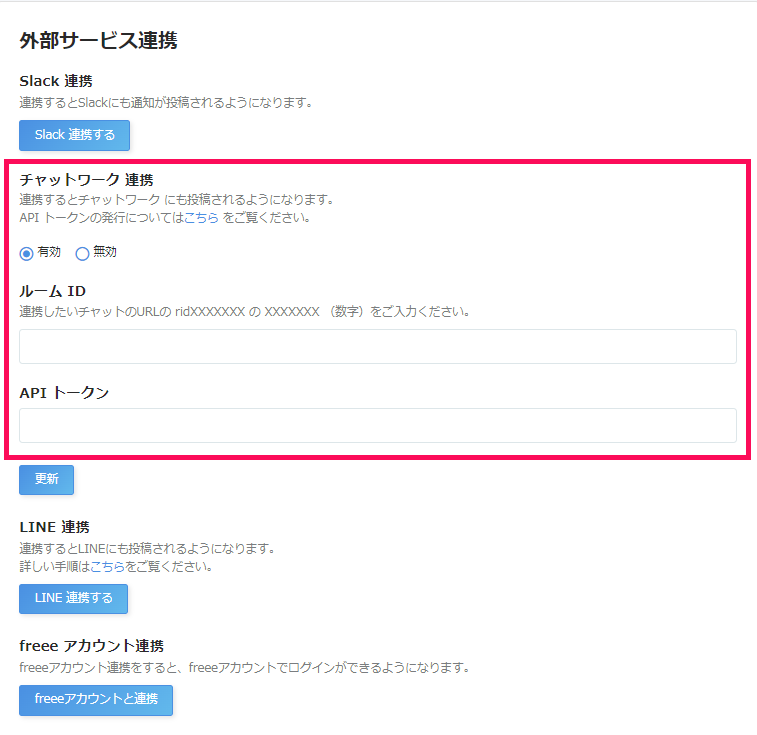Select the 無効 radio button
Viewport: 757px width, 735px height.
point(82,253)
